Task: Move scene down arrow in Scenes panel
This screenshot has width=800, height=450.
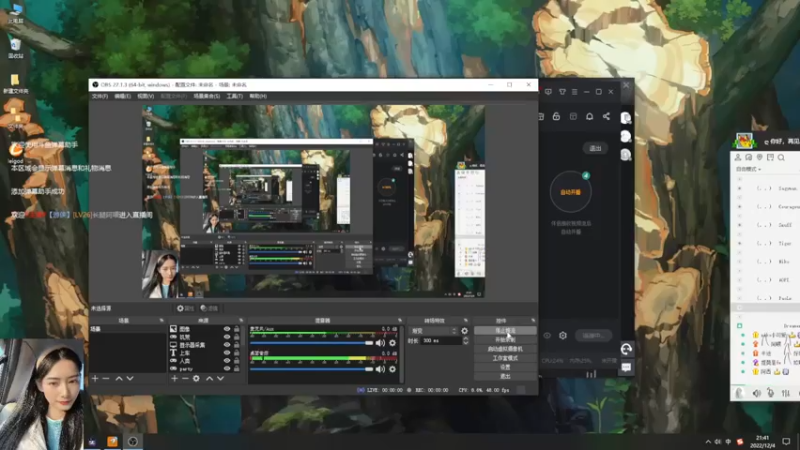Action: coord(130,379)
